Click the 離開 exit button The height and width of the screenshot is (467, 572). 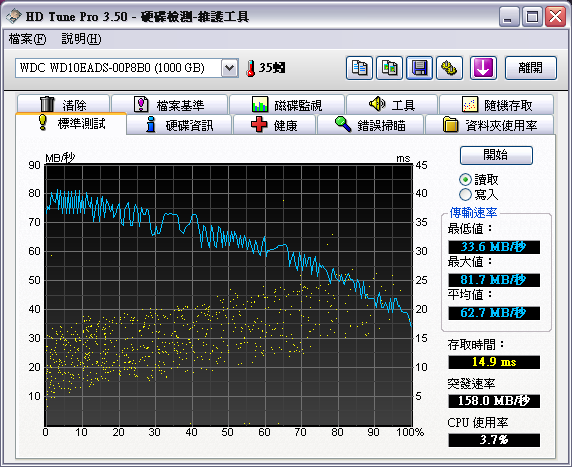531,68
